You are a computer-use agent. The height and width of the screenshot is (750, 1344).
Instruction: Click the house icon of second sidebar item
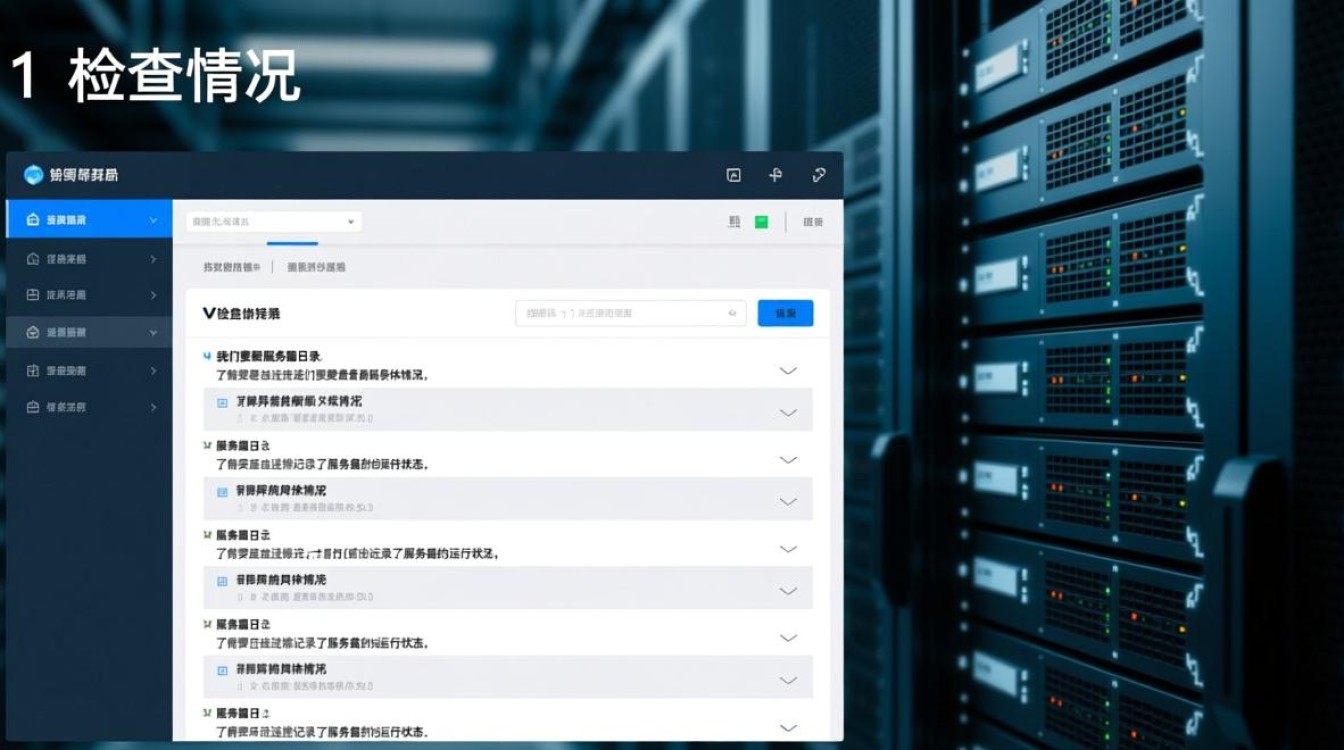[x=33, y=259]
